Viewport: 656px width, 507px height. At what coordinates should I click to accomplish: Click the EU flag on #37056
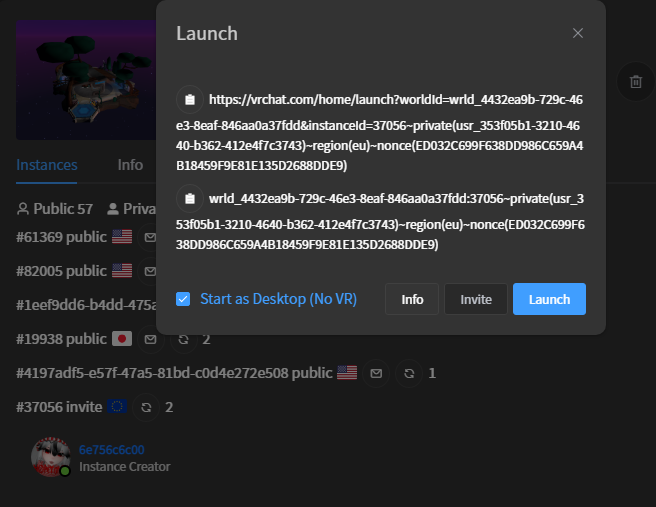[117, 407]
